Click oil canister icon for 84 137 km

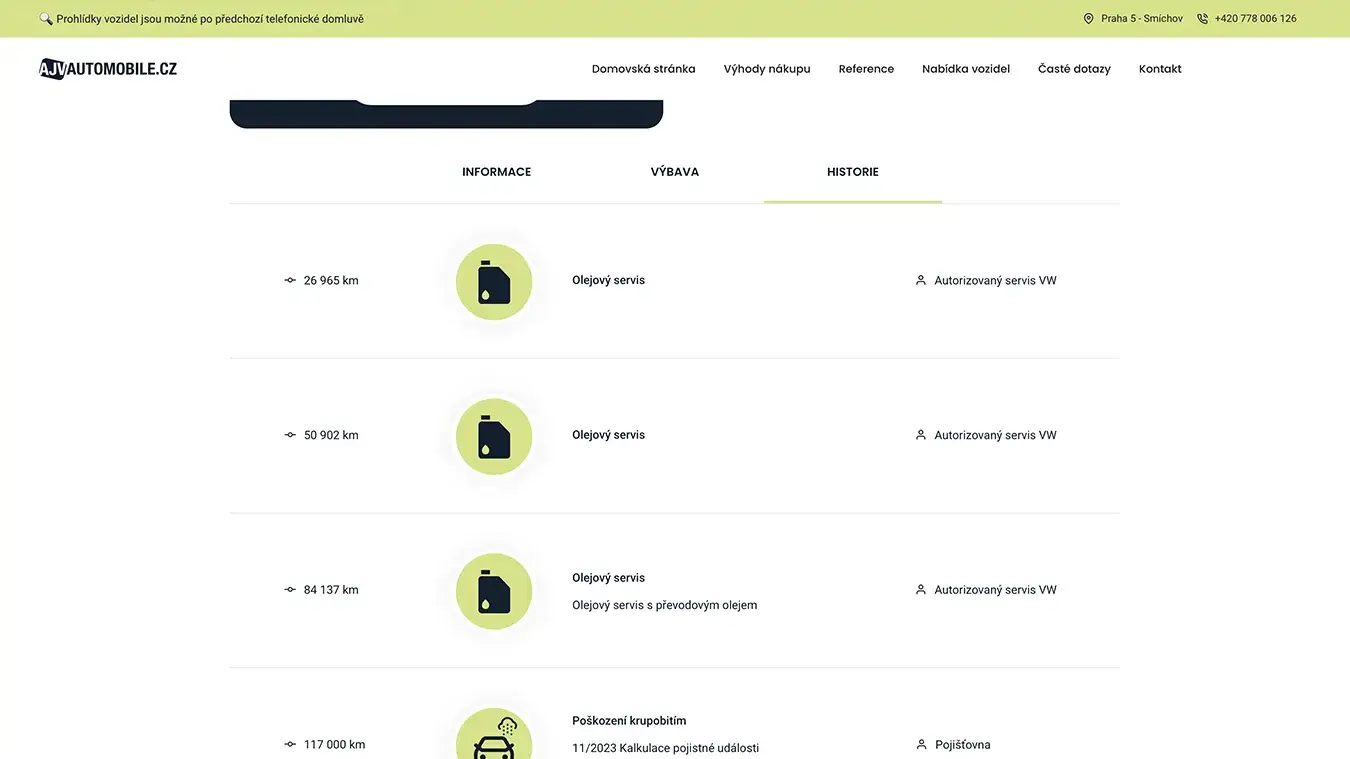click(494, 591)
